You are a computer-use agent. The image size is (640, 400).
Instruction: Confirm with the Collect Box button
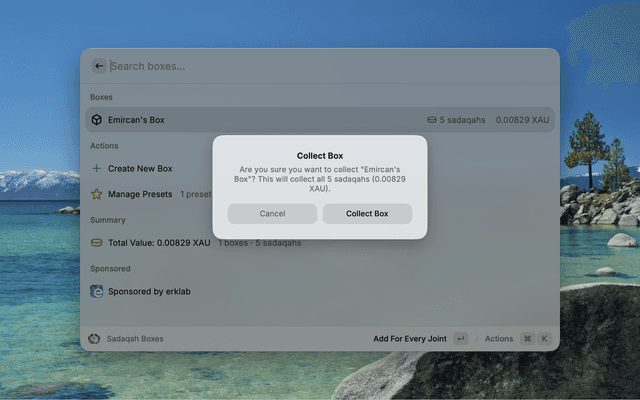[367, 214]
